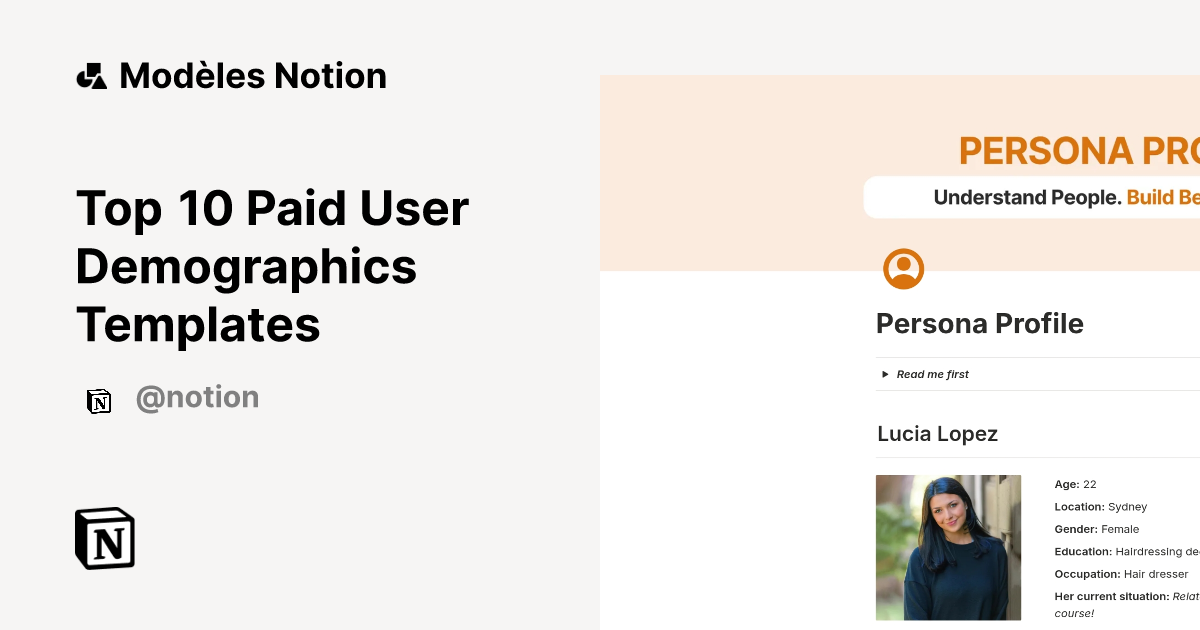Click the Persona Profile heading
This screenshot has height=630, width=1200.
pyautogui.click(x=979, y=323)
